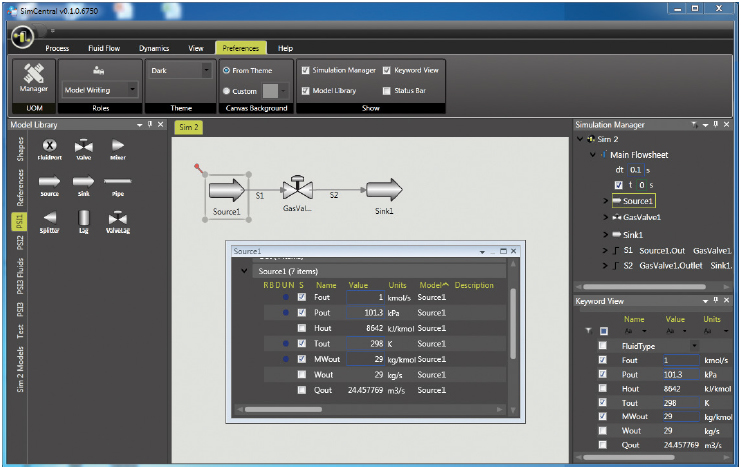The height and width of the screenshot is (469, 741).
Task: Edit the Pout value field in Source1
Action: (x=365, y=313)
